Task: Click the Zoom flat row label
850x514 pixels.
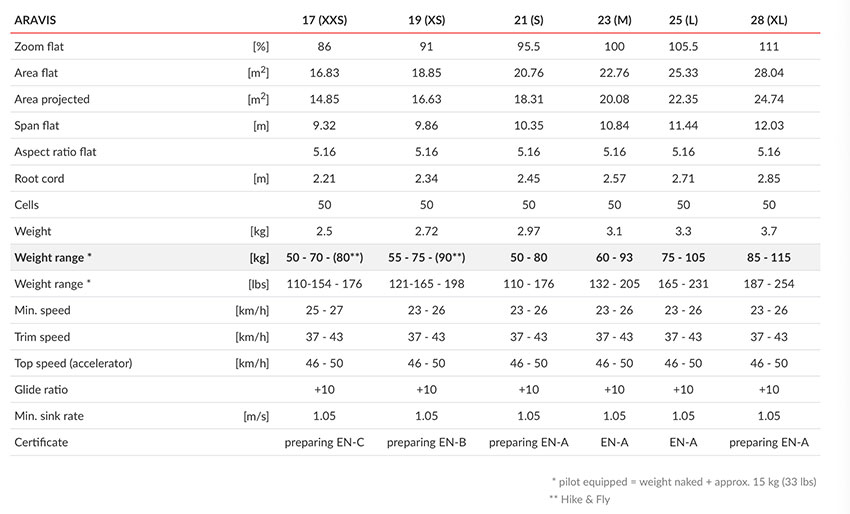Action: [x=39, y=47]
